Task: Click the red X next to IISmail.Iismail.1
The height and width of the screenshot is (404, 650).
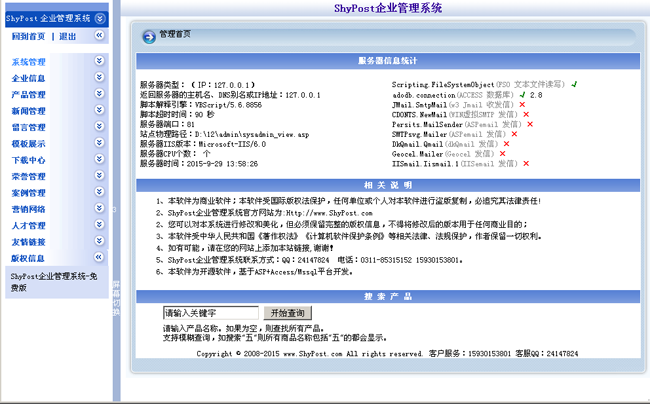Action: click(x=526, y=164)
